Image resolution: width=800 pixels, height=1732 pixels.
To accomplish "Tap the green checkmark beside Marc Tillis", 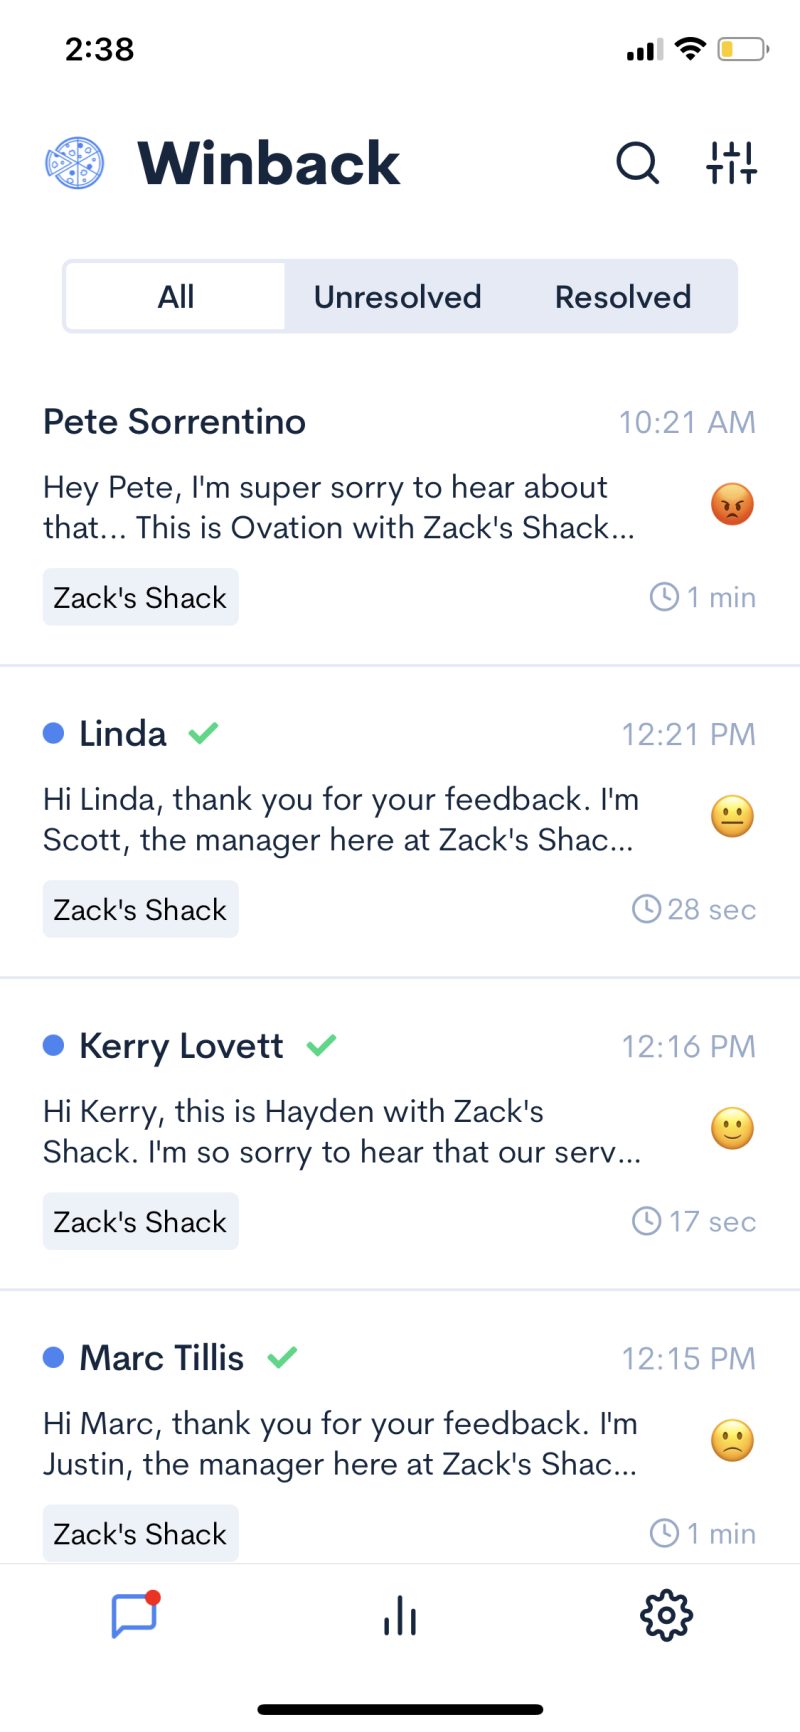I will tap(282, 1357).
